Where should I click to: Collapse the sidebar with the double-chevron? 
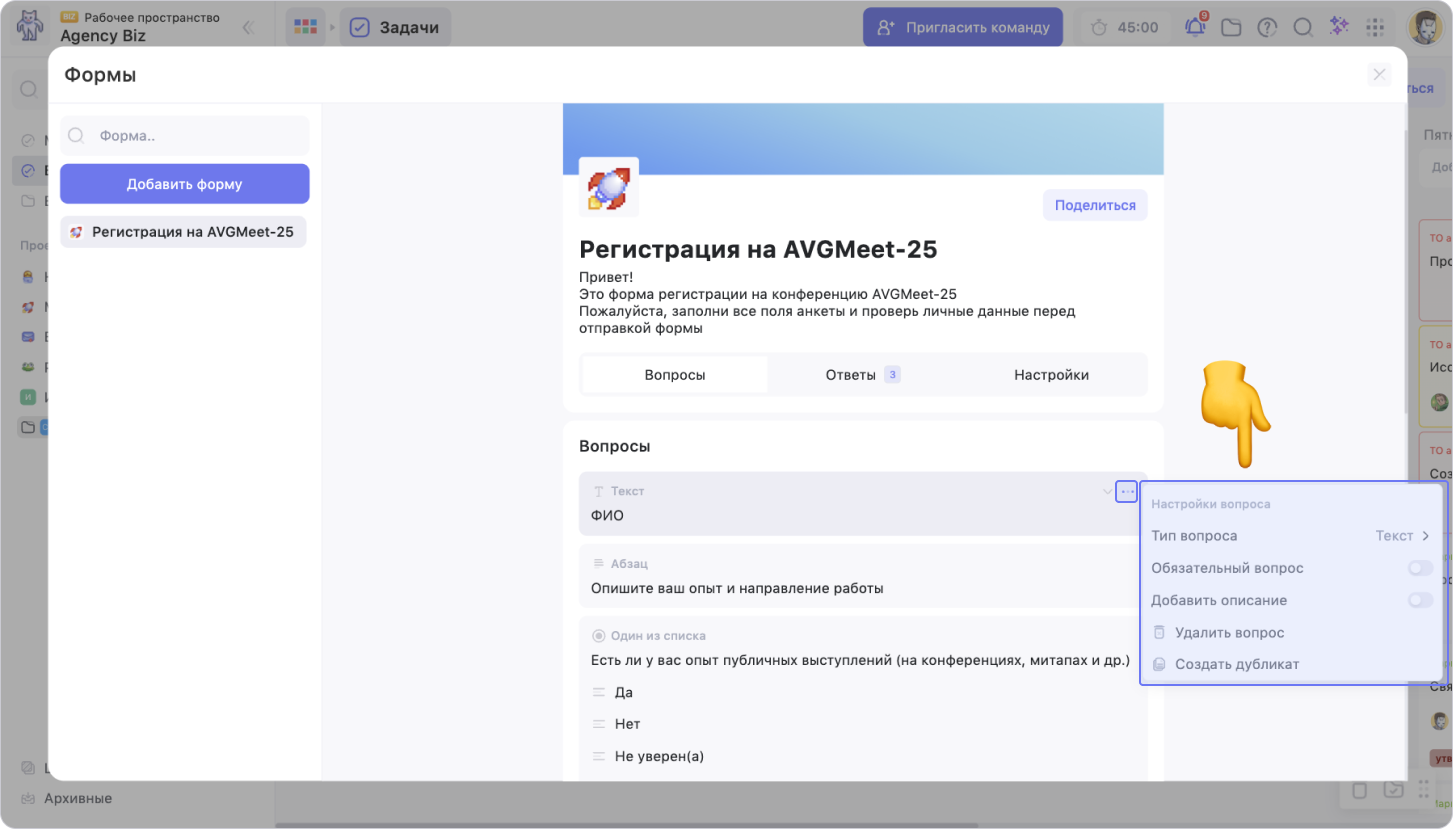tap(248, 27)
